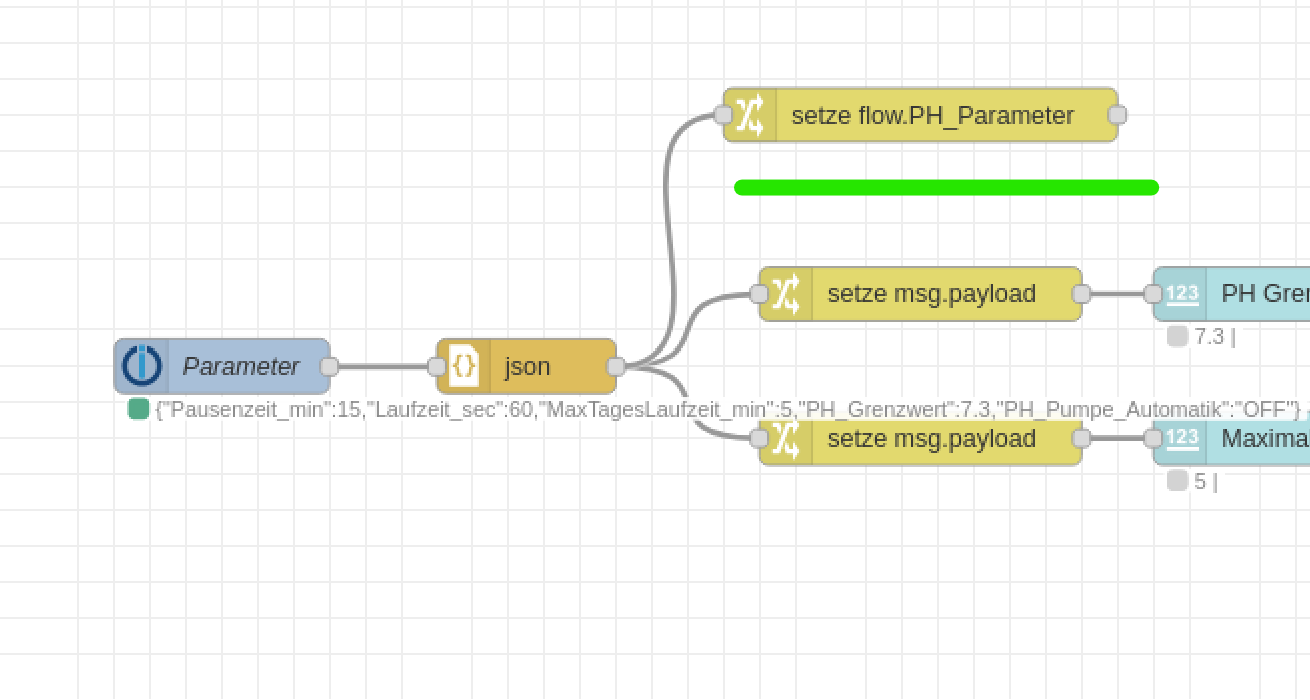The image size is (1310, 700).
Task: Click the curly braces icon on json node
Action: pyautogui.click(x=464, y=366)
